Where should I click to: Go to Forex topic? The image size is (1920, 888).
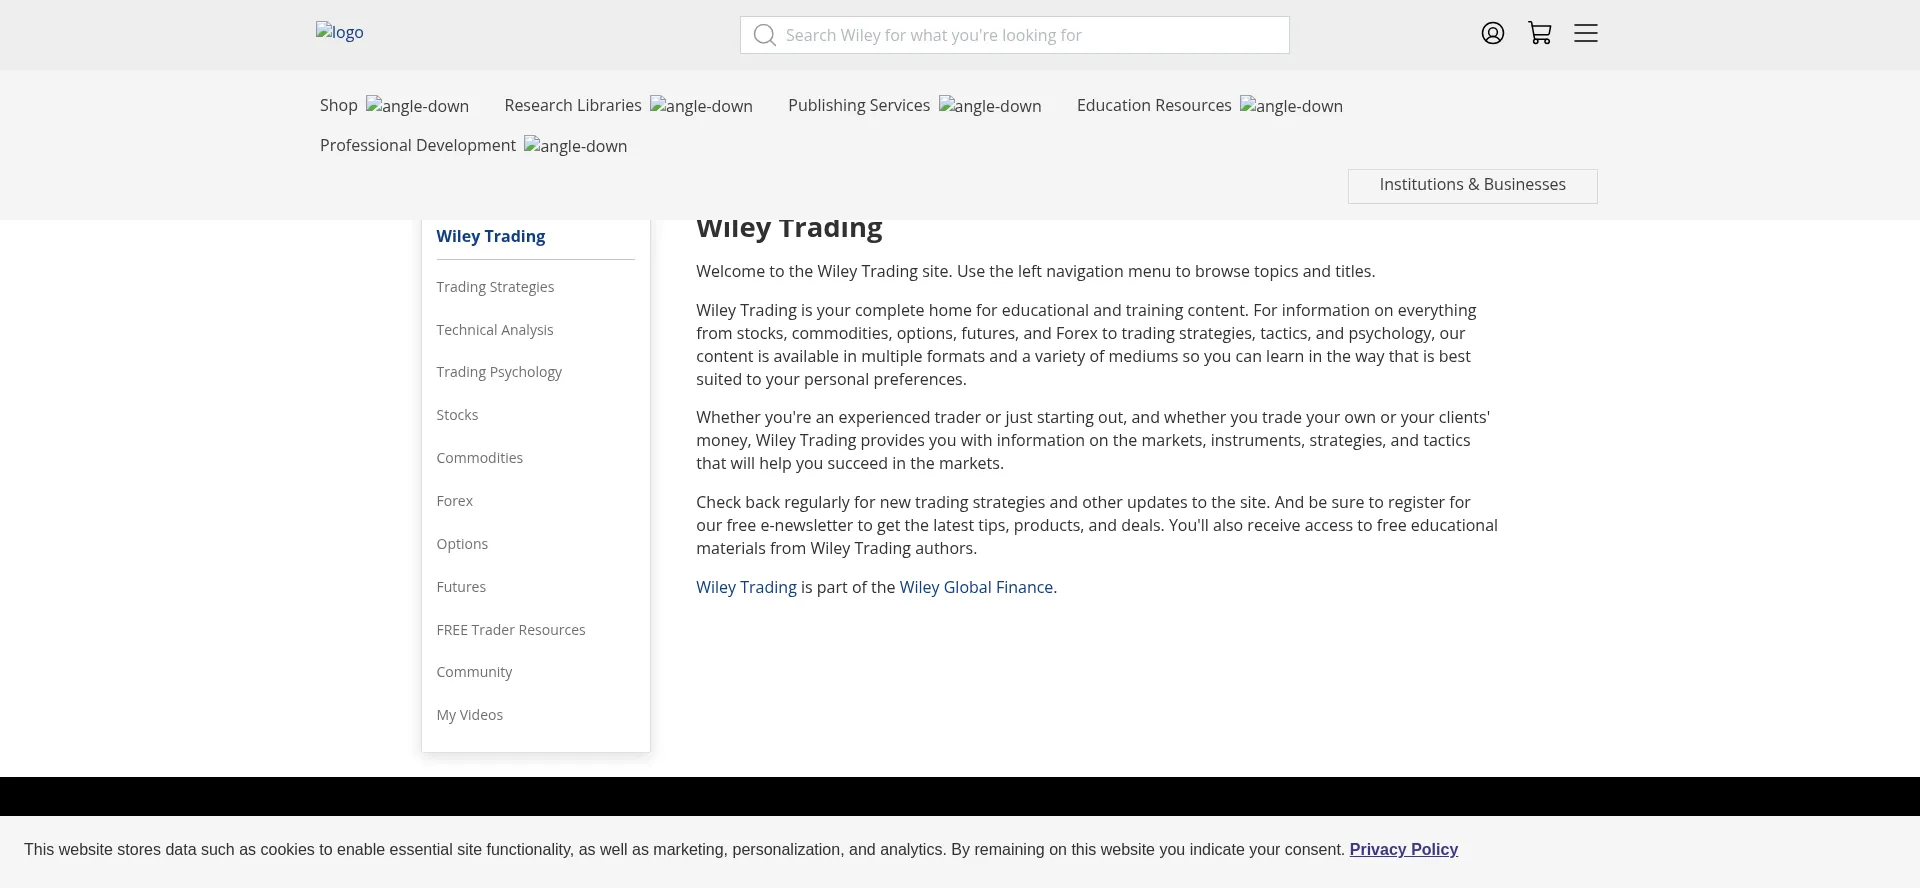tap(455, 501)
